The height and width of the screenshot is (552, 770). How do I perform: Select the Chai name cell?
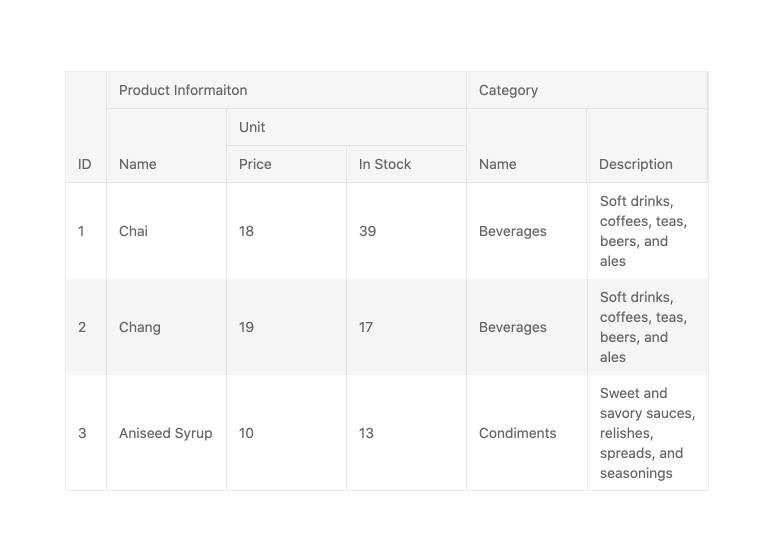click(133, 231)
